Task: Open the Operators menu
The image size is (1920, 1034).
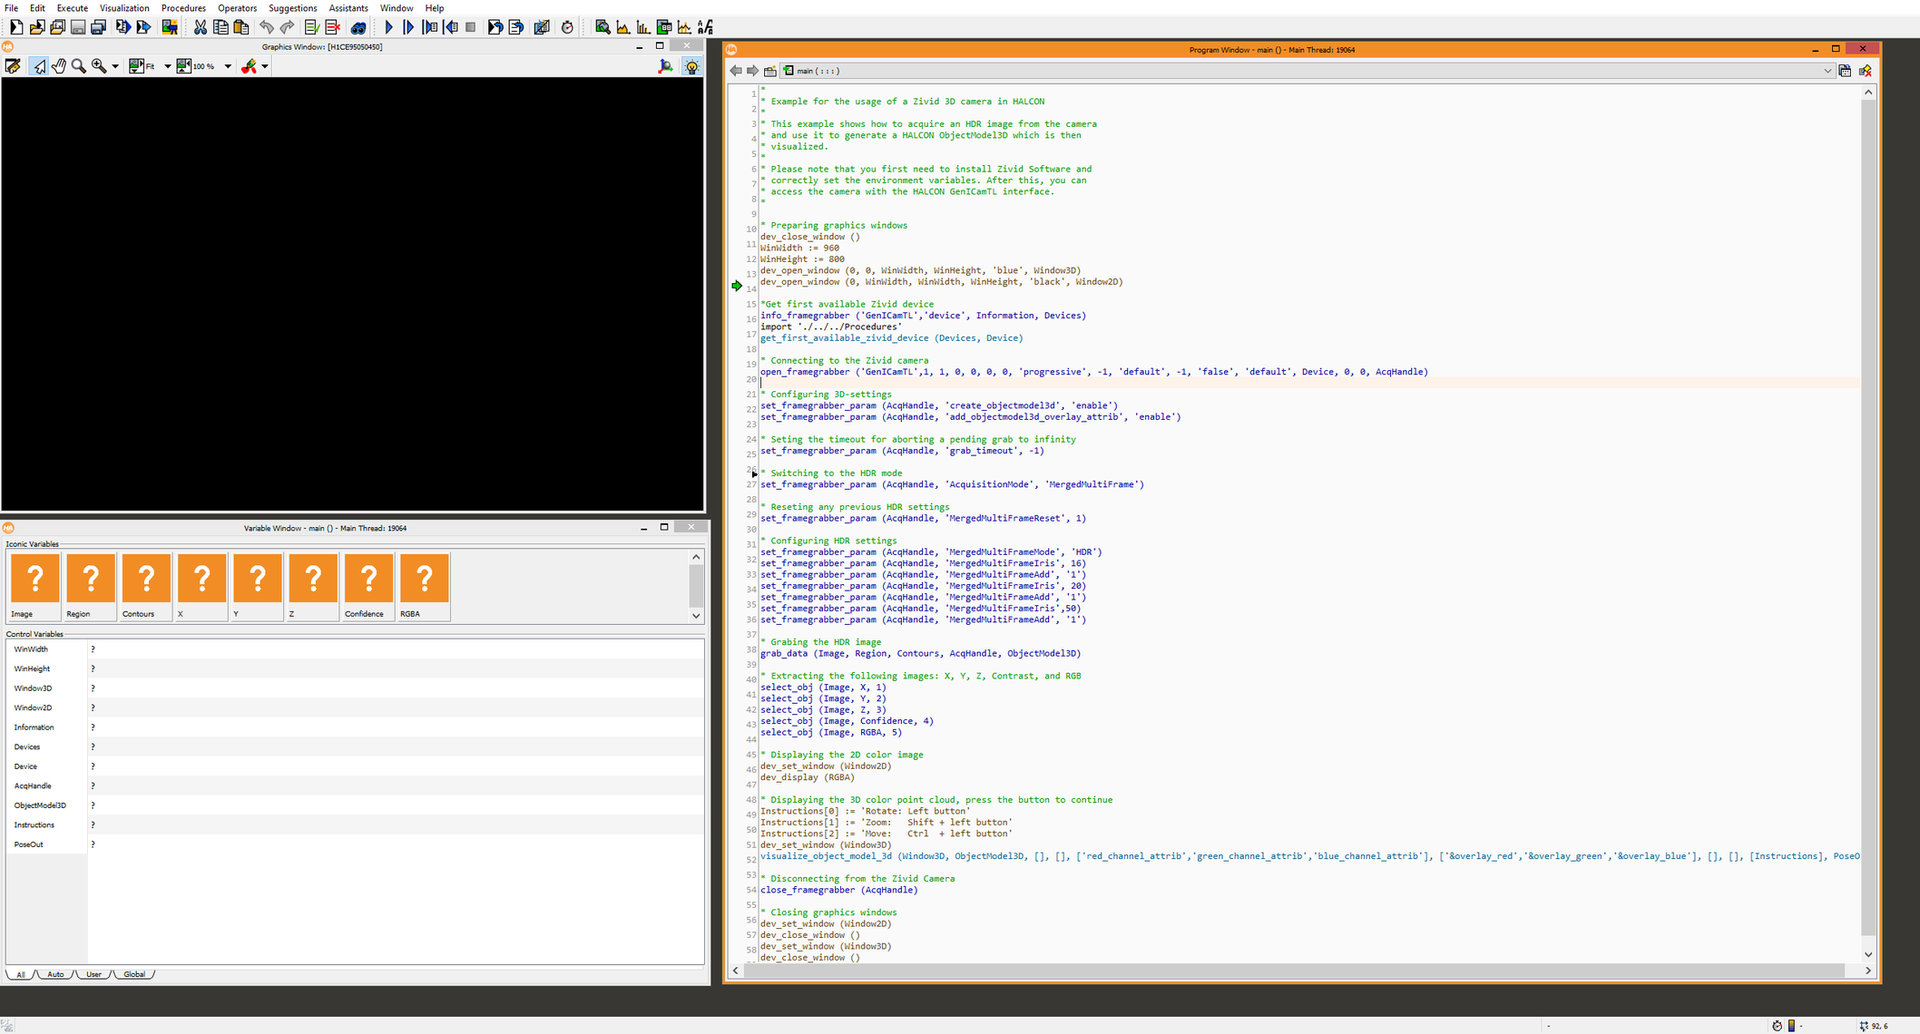Action: [237, 8]
